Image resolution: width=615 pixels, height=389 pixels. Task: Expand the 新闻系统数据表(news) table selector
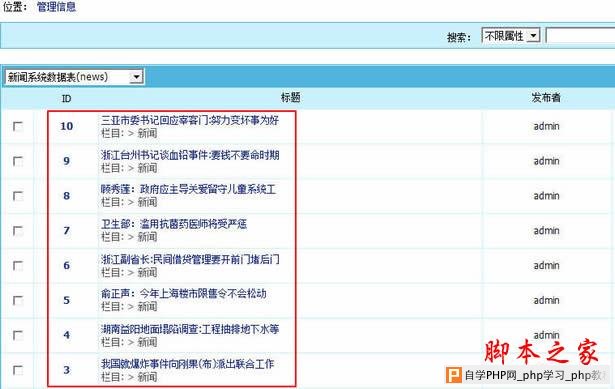click(x=74, y=76)
